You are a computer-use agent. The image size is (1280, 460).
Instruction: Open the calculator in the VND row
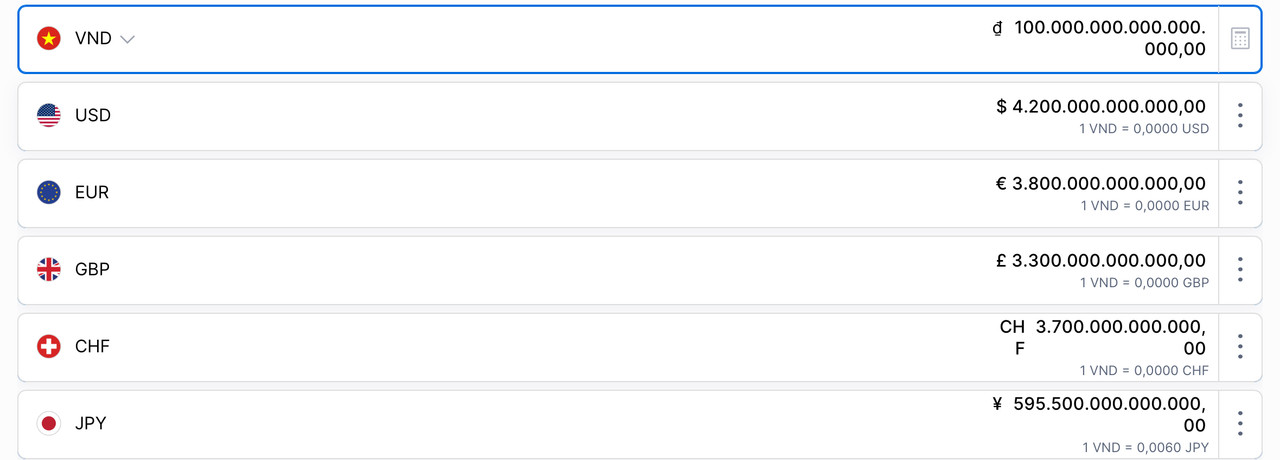[1240, 39]
